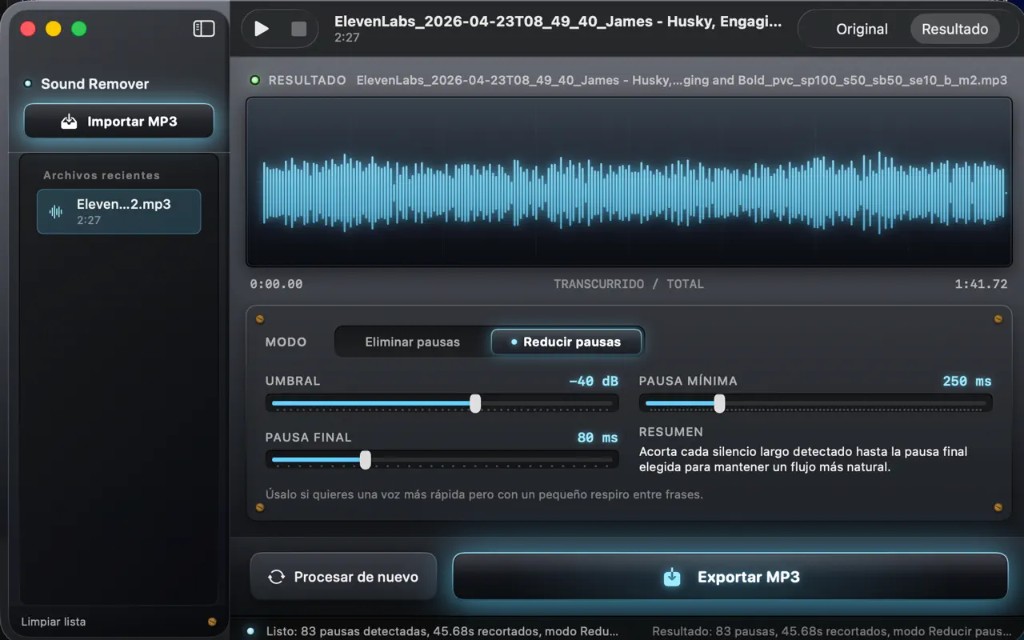The height and width of the screenshot is (640, 1024).
Task: Click the 2:27 duration under the header title
Action: coord(347,38)
